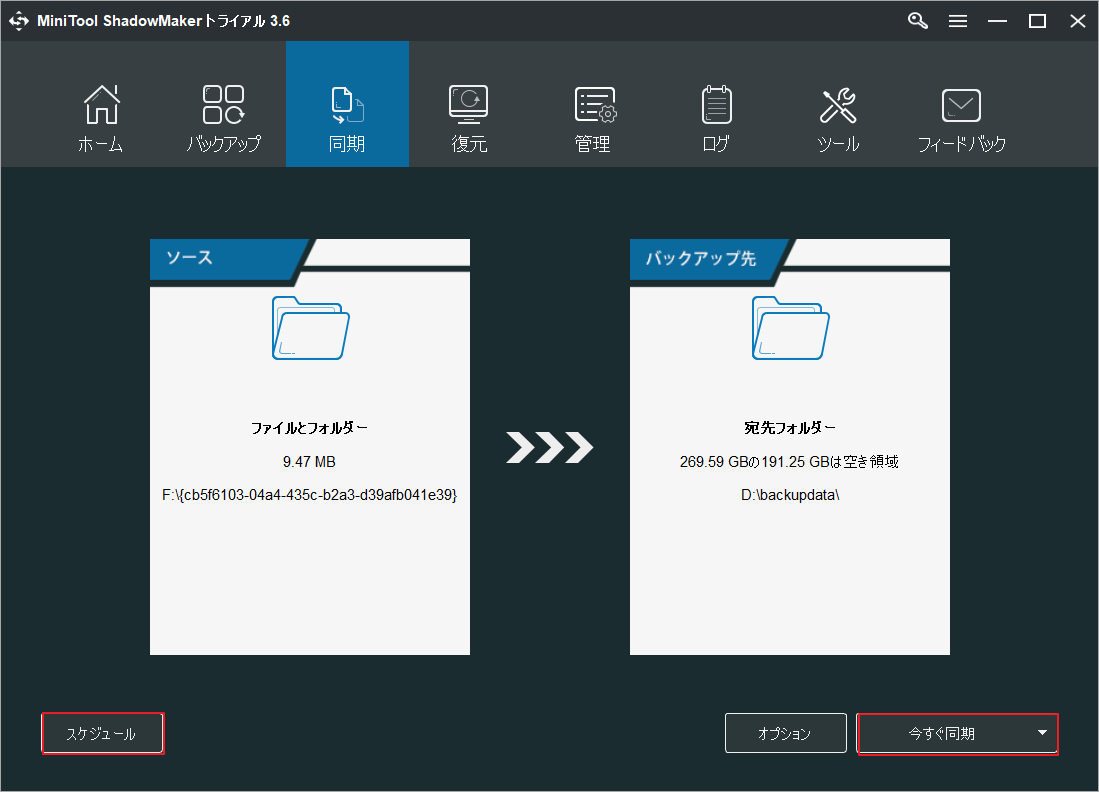
Task: Open the hamburger menu icon
Action: point(957,21)
